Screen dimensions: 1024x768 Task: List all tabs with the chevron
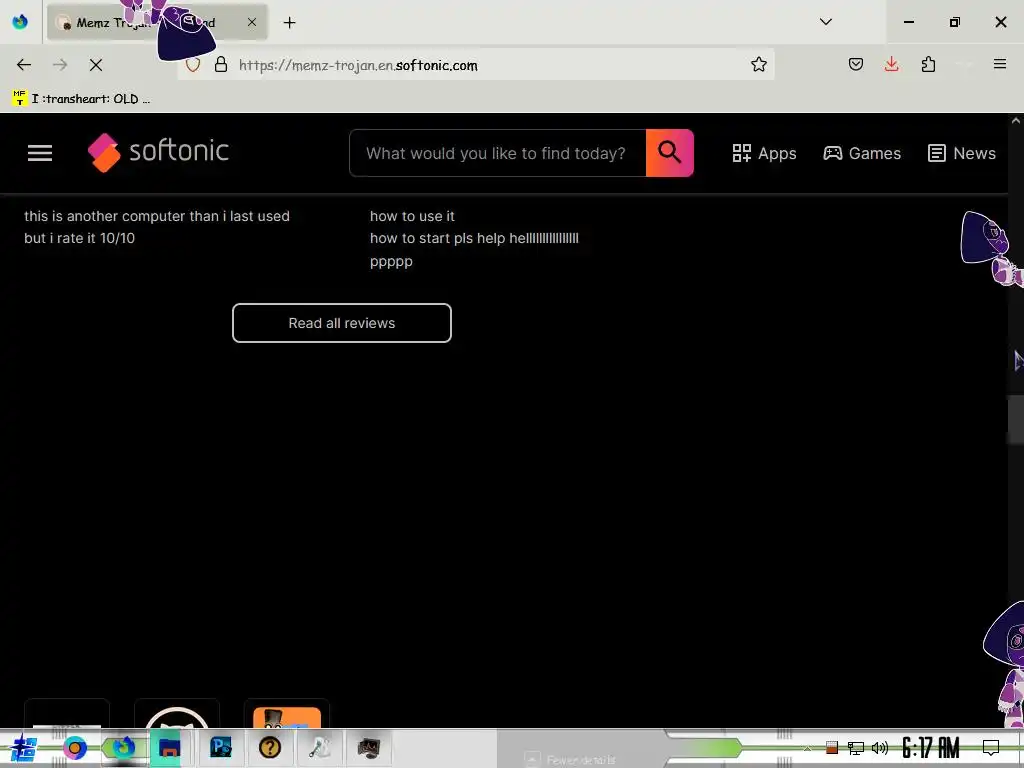click(x=825, y=22)
